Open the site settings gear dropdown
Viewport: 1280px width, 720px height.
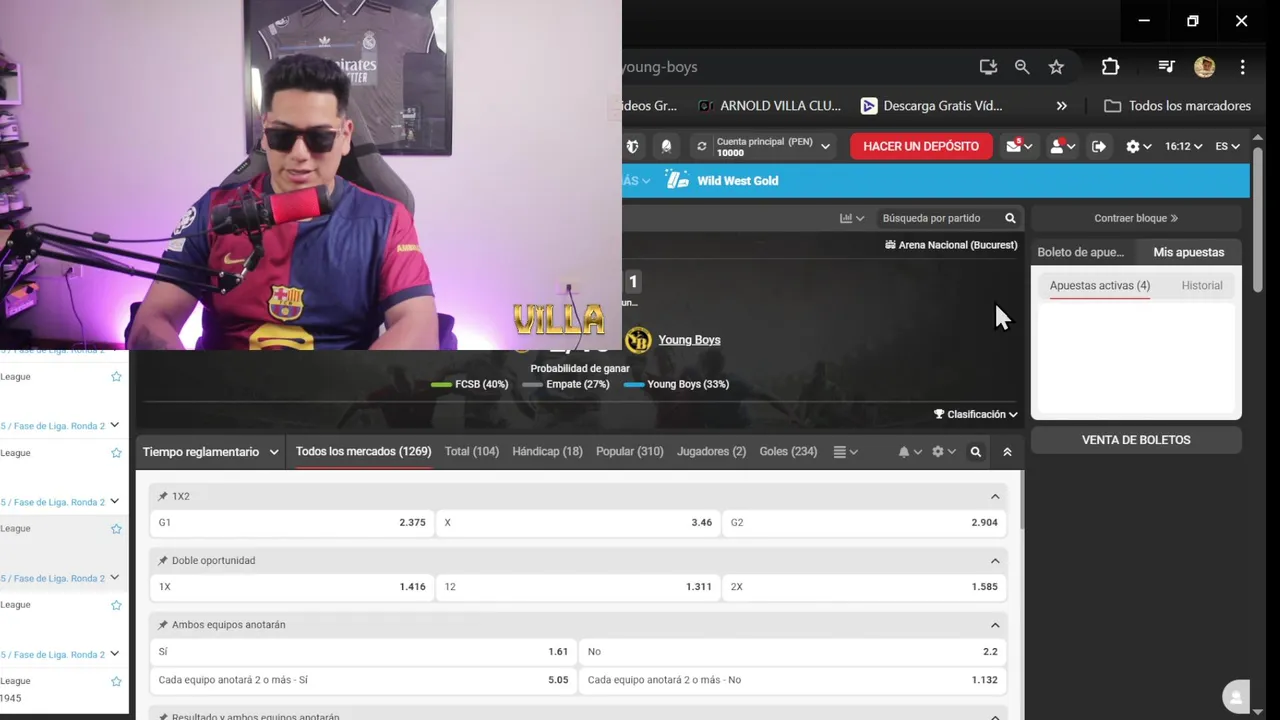1138,146
